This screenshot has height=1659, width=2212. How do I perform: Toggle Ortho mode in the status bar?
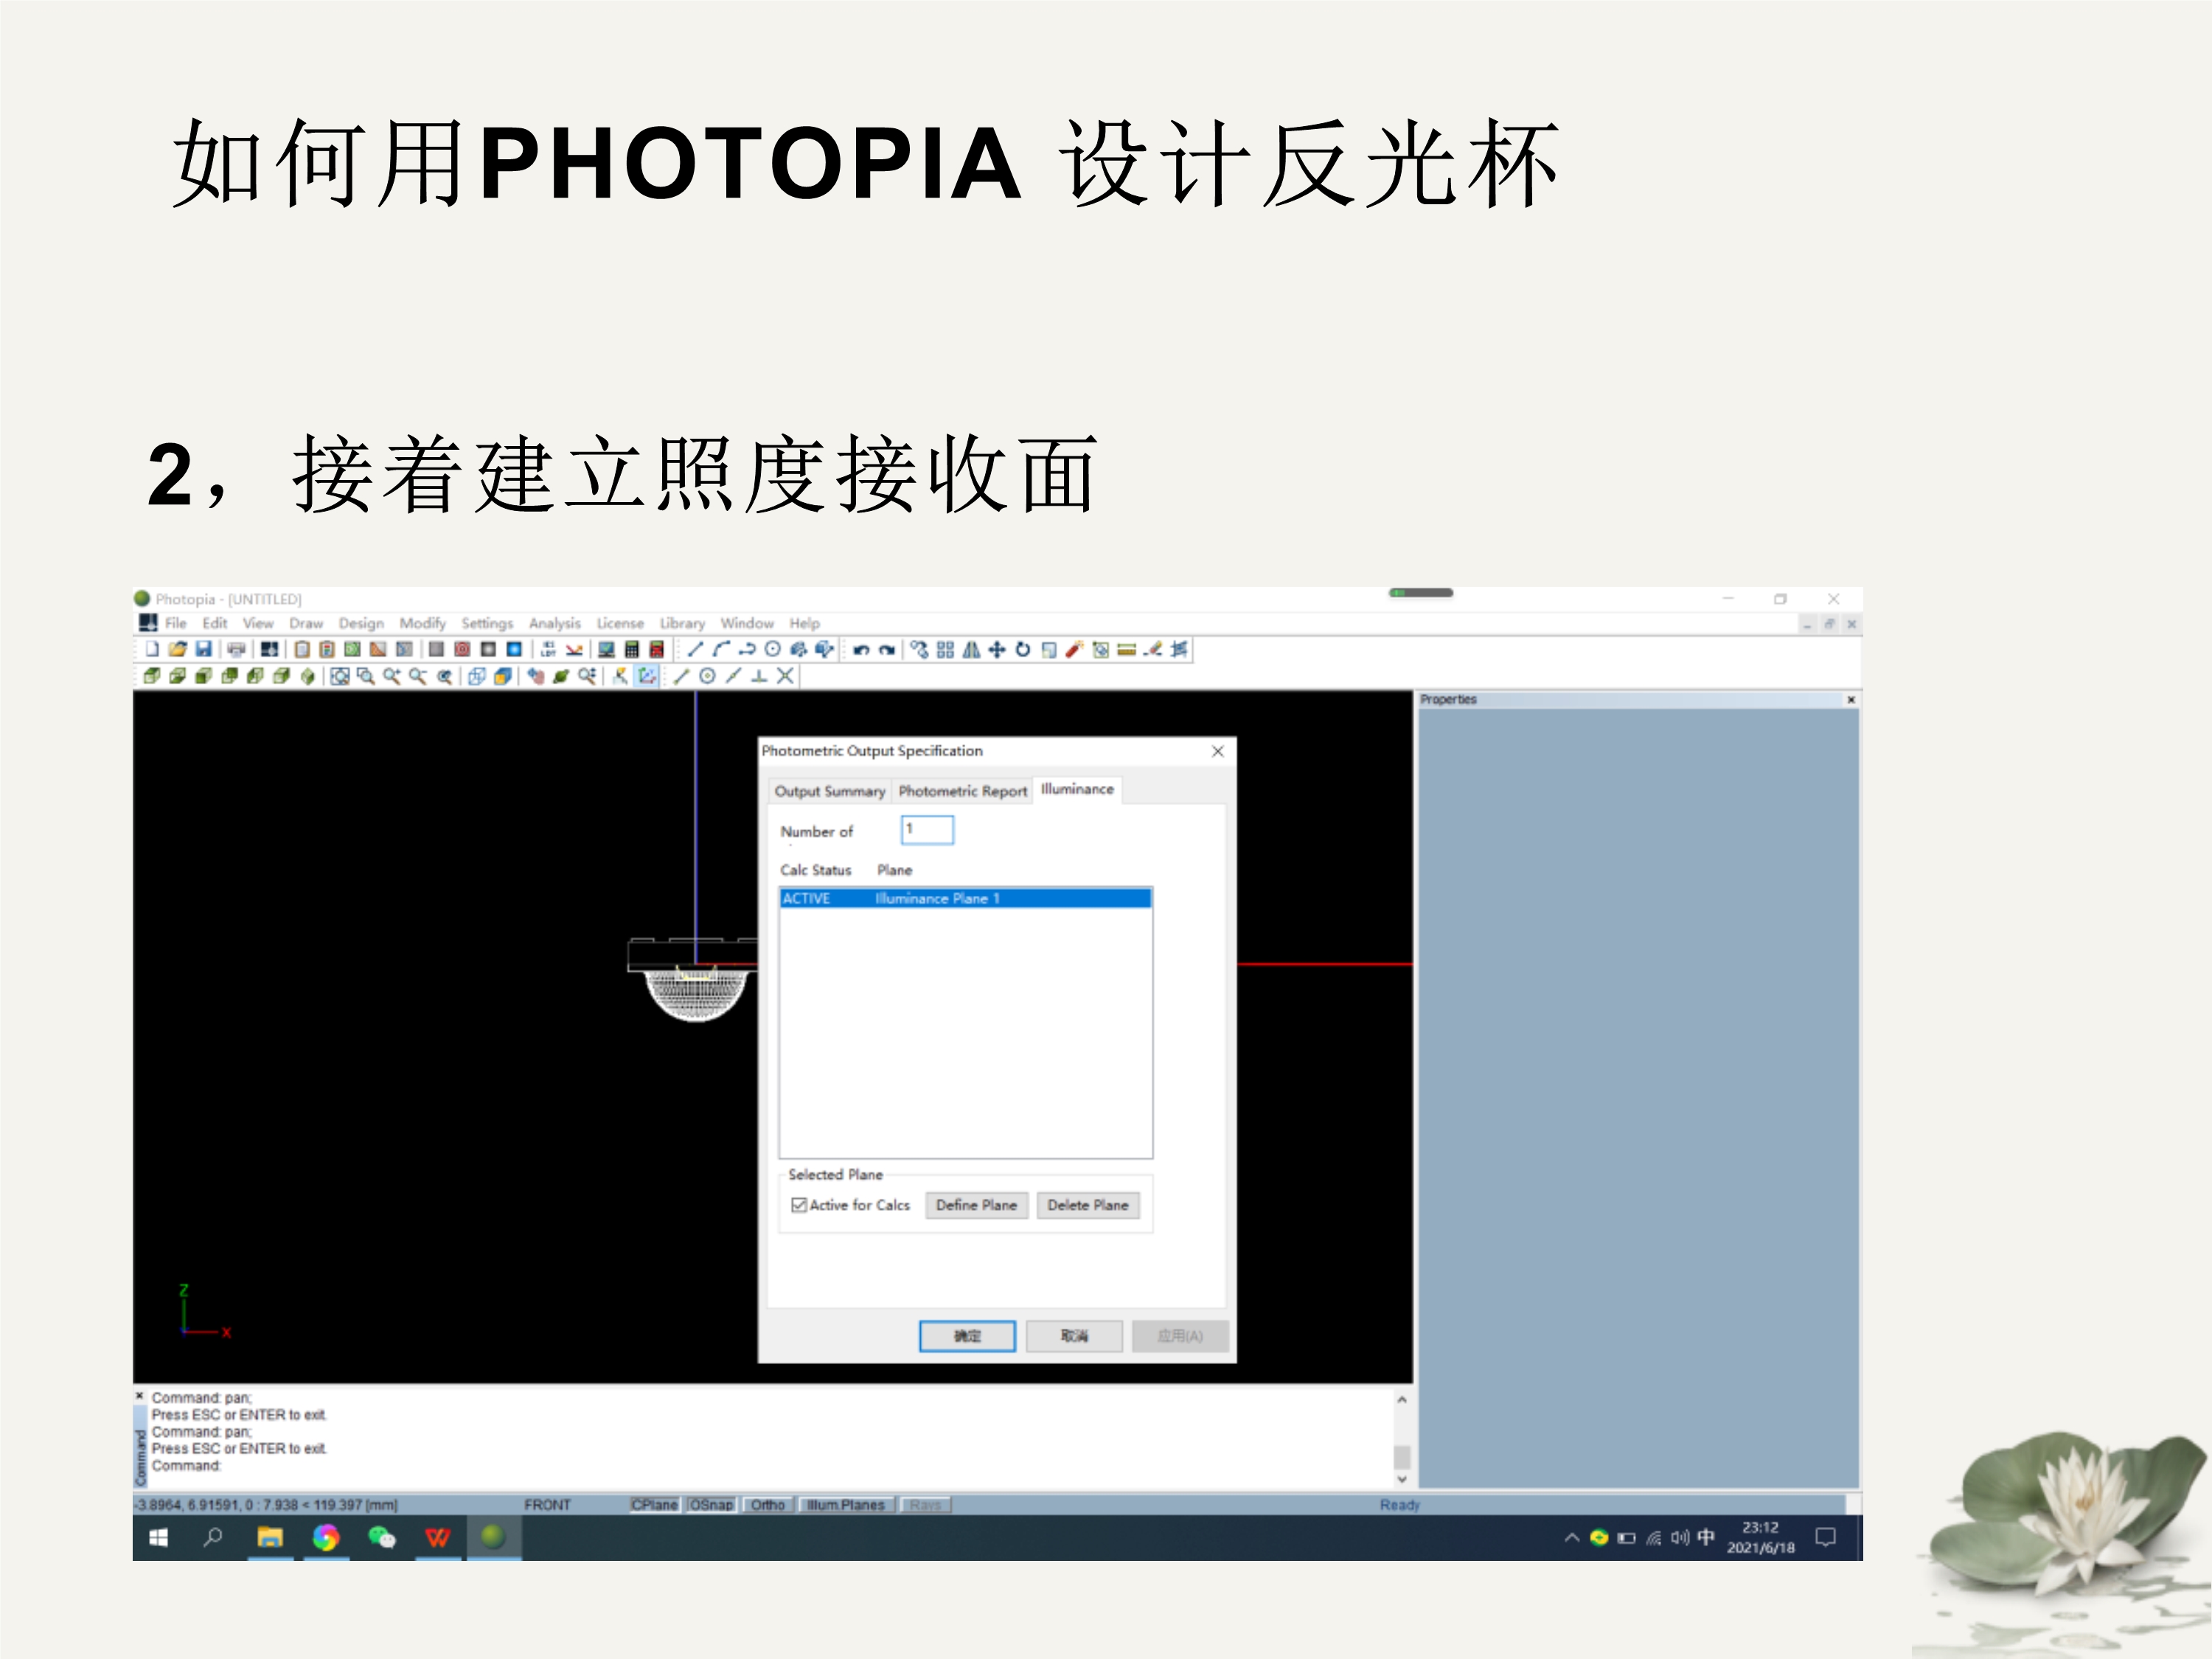click(x=768, y=1505)
